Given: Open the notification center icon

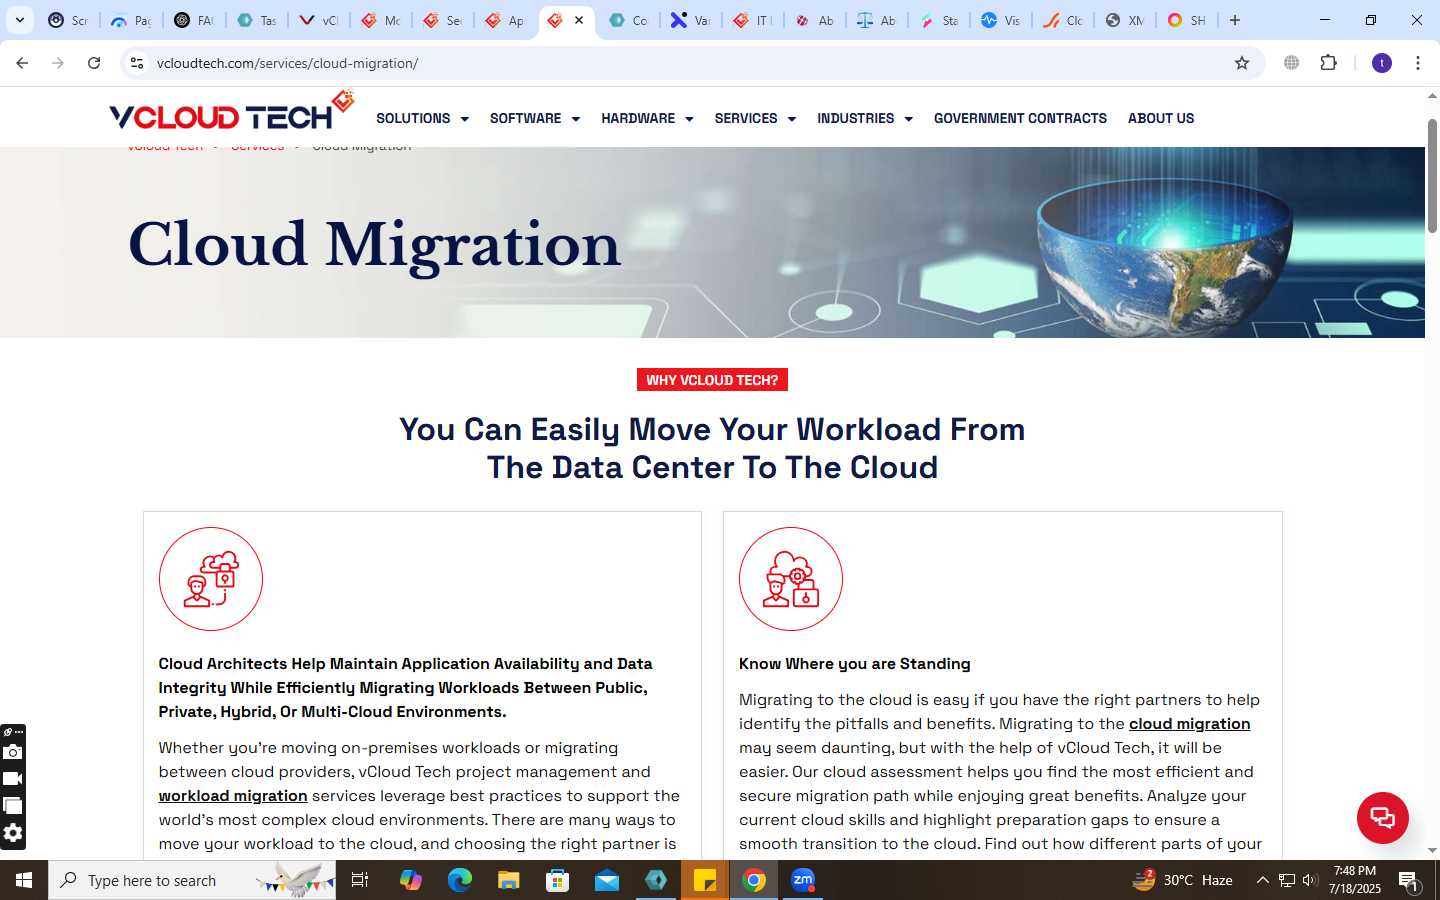Looking at the screenshot, I should point(1409,881).
